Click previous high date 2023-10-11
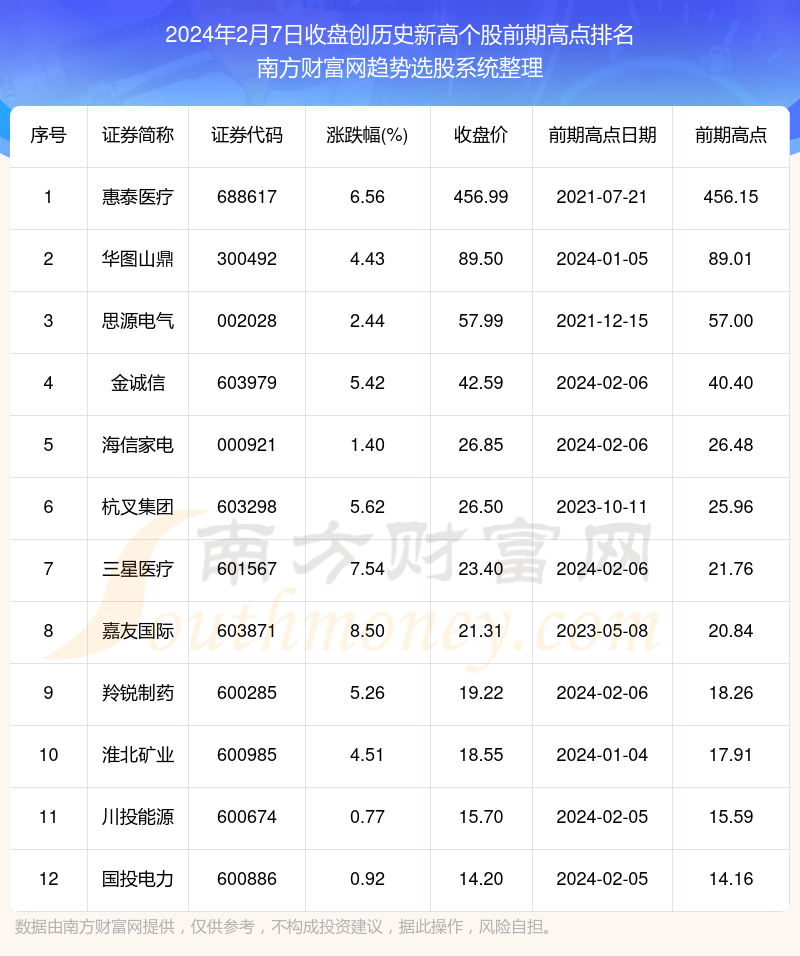This screenshot has width=800, height=956. [x=602, y=507]
